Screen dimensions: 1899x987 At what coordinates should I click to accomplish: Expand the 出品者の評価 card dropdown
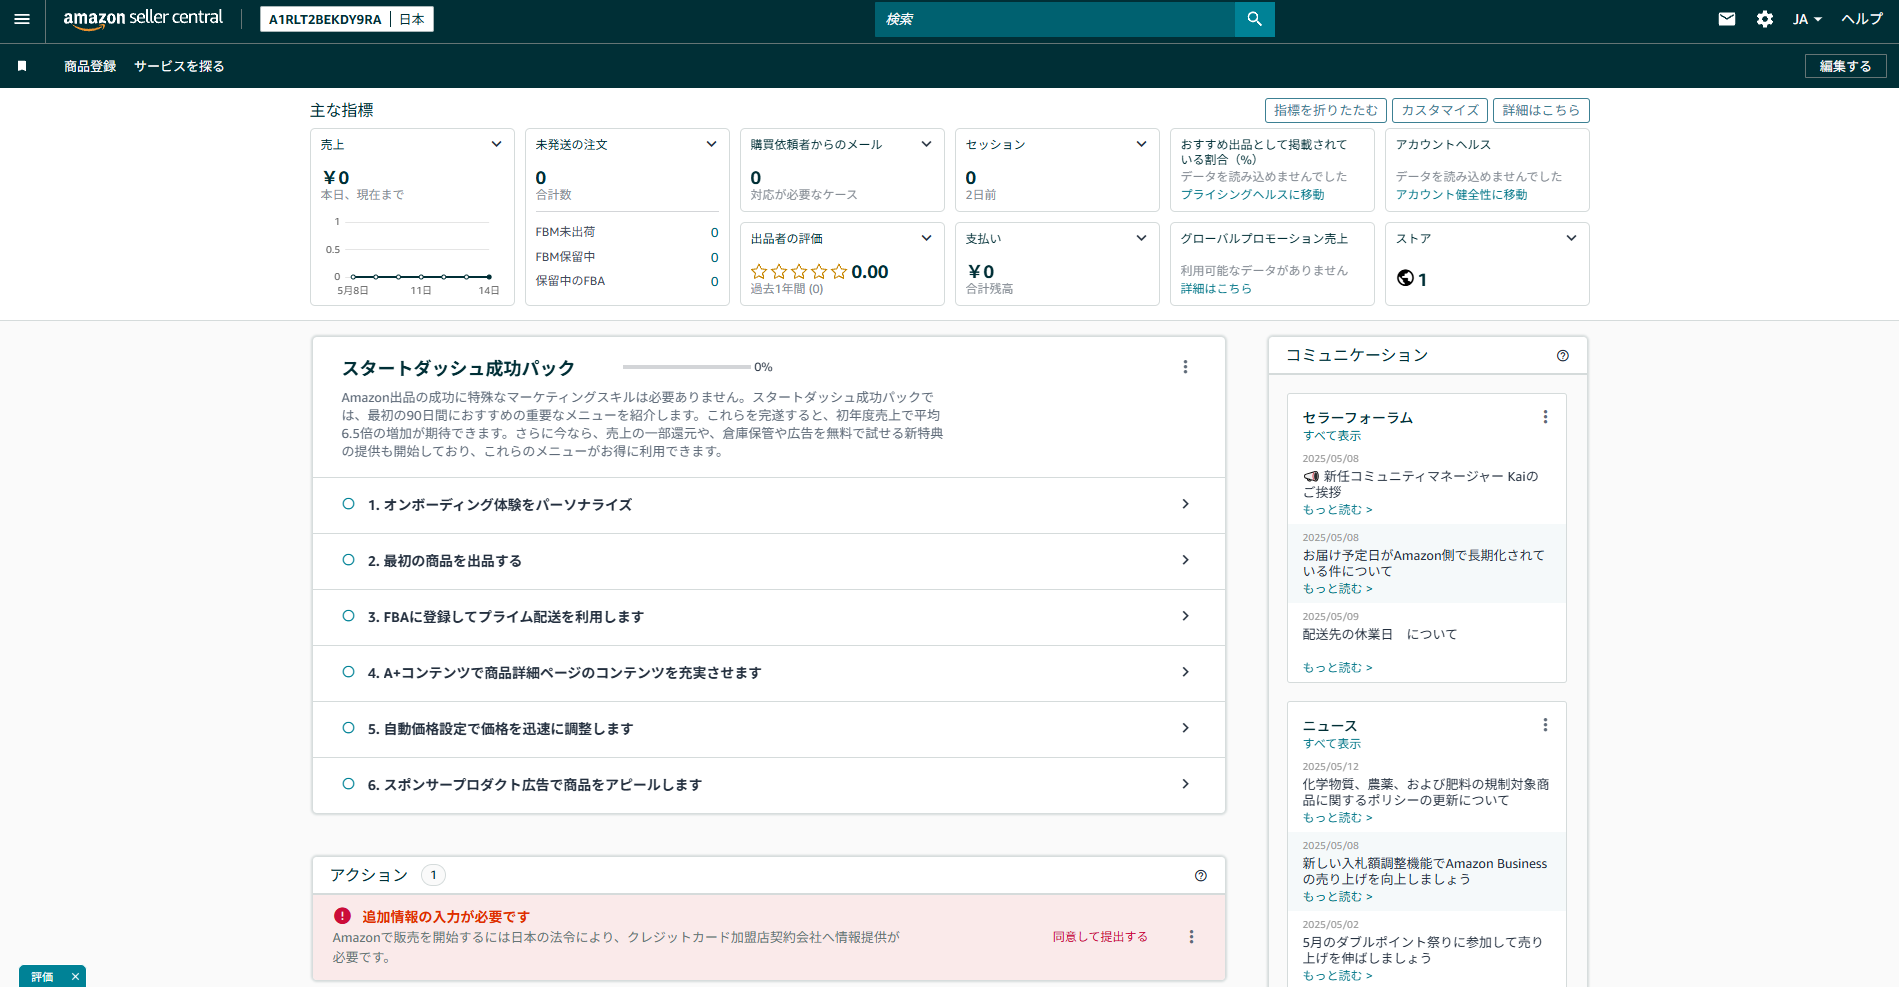(x=926, y=238)
